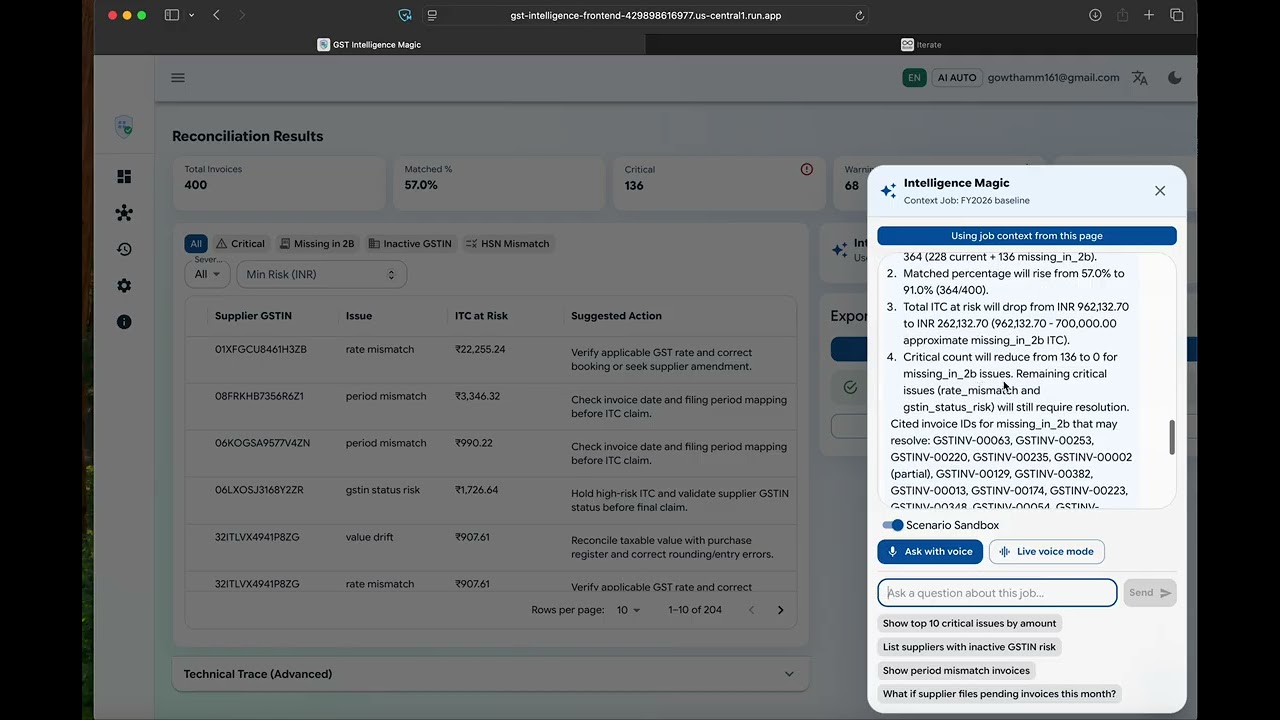The image size is (1280, 720).
Task: Click the Intelligence Magic sparkle icon
Action: 888,191
